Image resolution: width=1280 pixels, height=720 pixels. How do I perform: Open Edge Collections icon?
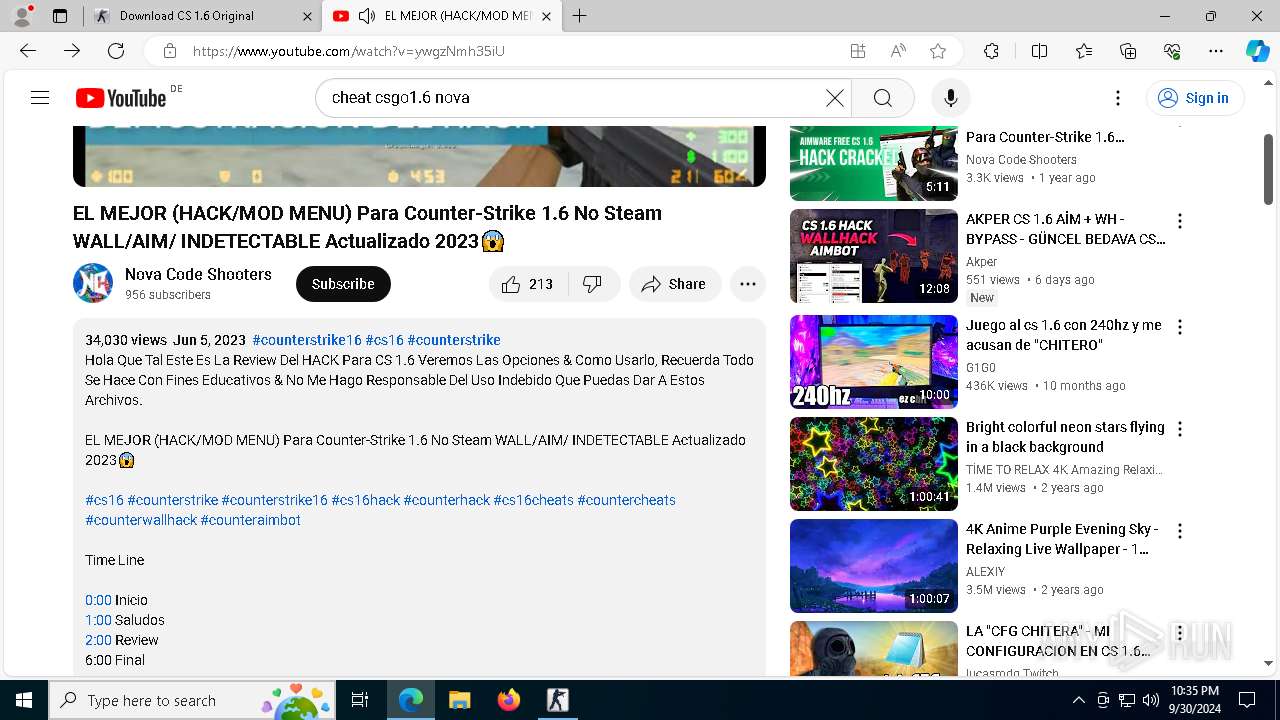(x=1128, y=51)
